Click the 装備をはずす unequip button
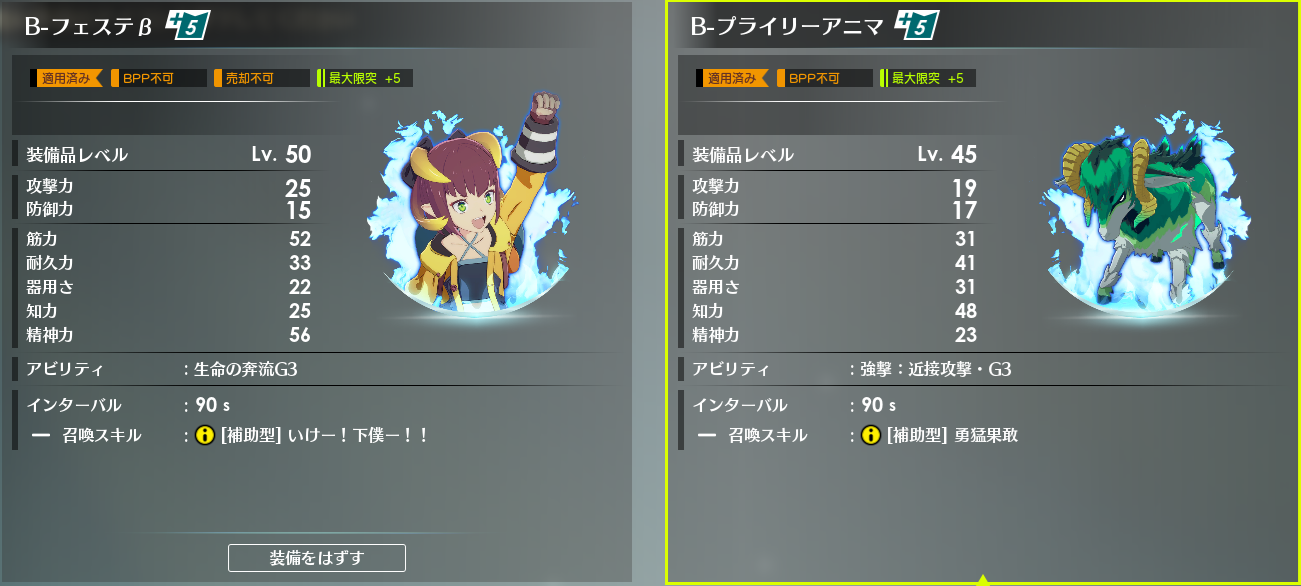The image size is (1301, 586). [x=317, y=557]
